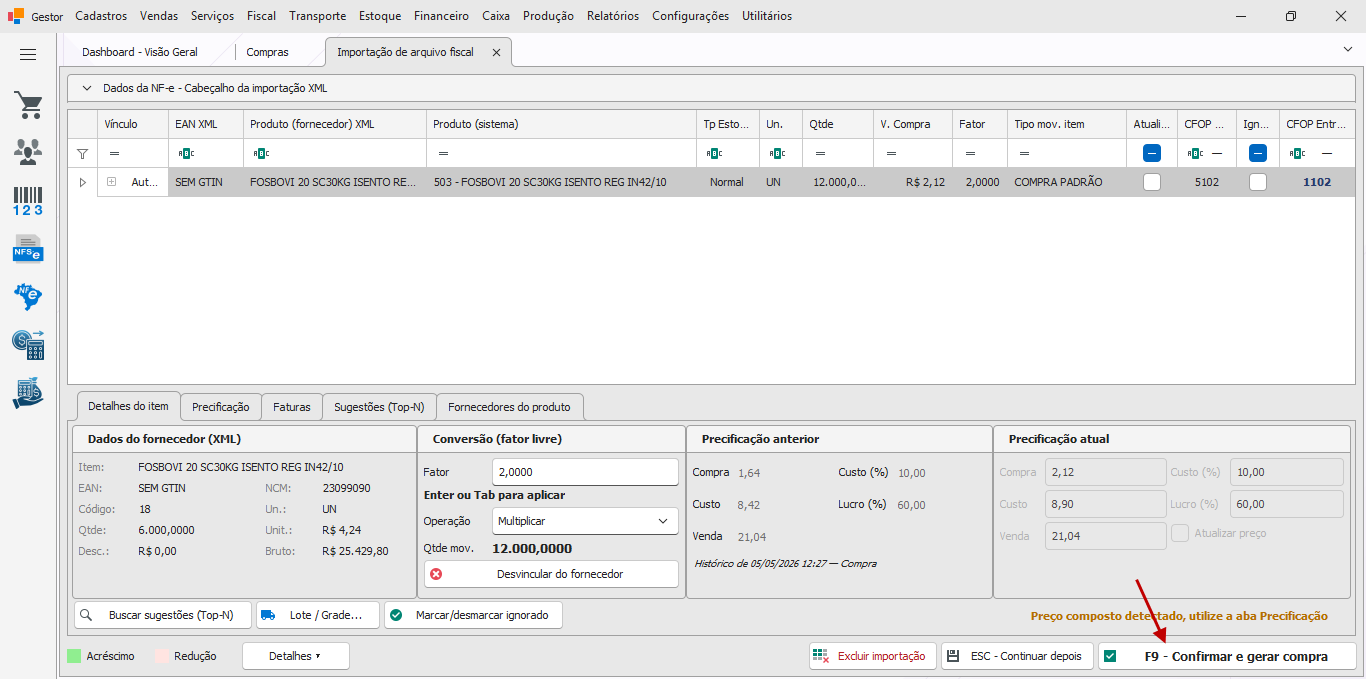
Task: Click the equals filter icon under Qtde
Action: point(820,153)
